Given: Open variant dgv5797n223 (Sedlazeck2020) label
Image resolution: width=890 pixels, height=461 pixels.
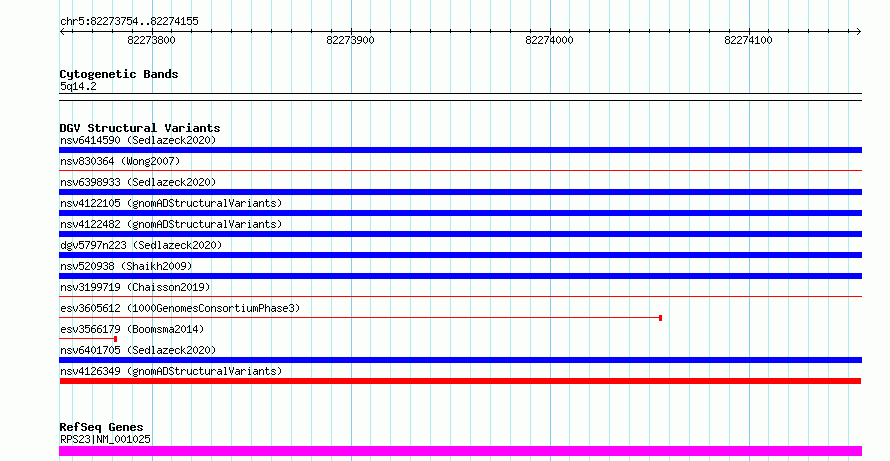Looking at the screenshot, I should point(141,245).
